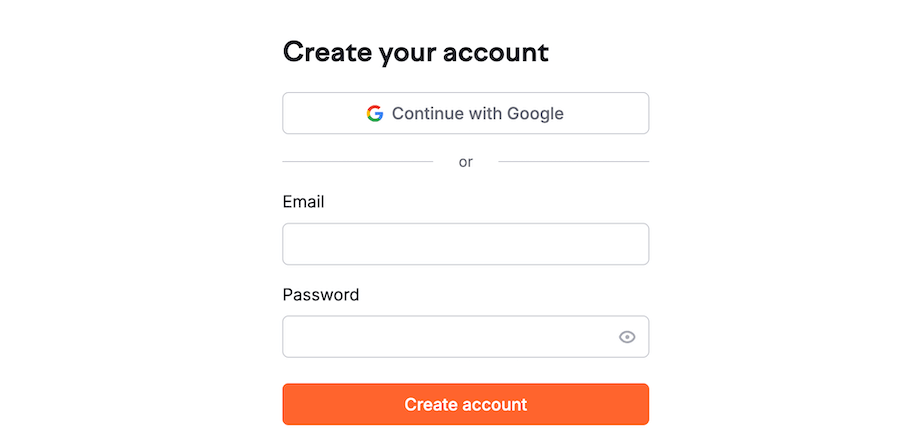Focus the Password input field
The image size is (900, 444).
click(x=450, y=337)
